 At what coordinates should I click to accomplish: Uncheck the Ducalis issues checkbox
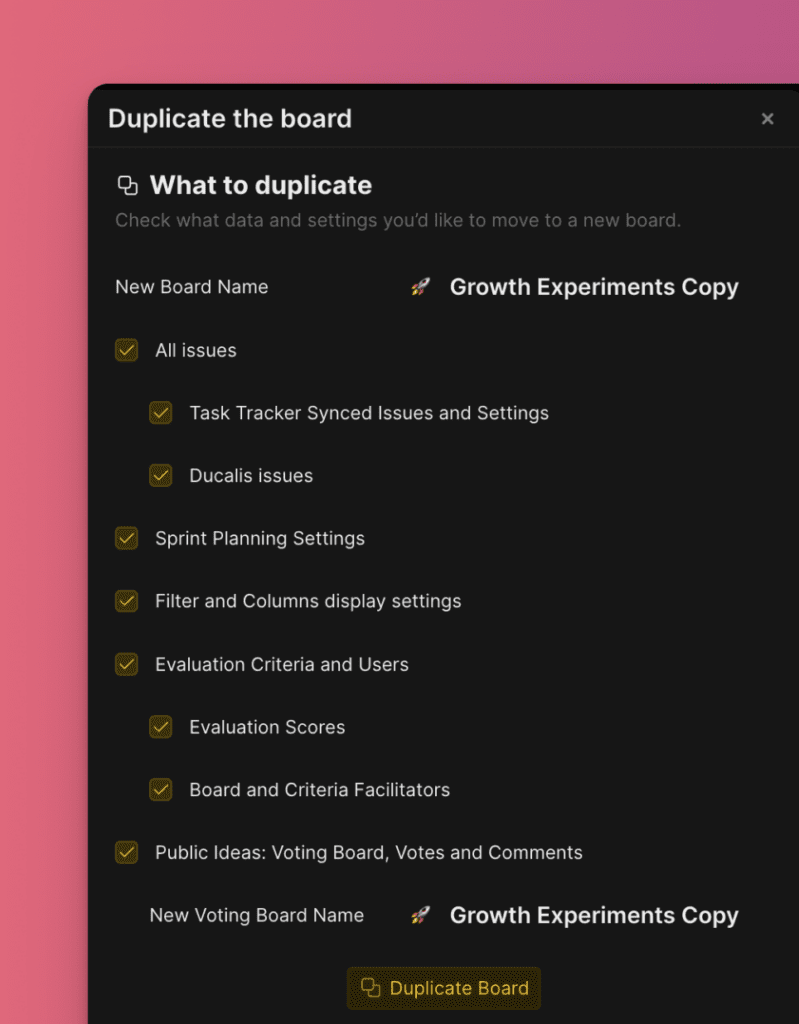pyautogui.click(x=161, y=476)
